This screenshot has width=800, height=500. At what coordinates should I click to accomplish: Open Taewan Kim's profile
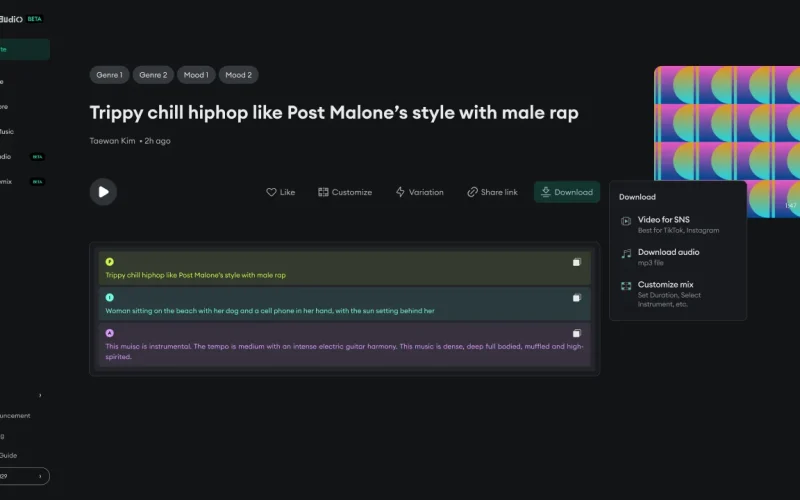pos(112,141)
